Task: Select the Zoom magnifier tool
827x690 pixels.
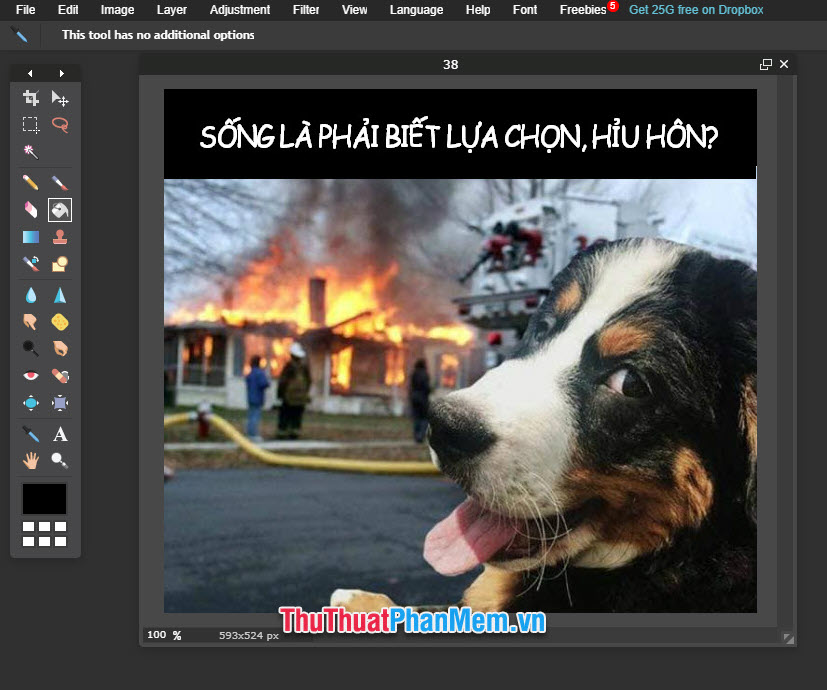Action: 60,461
